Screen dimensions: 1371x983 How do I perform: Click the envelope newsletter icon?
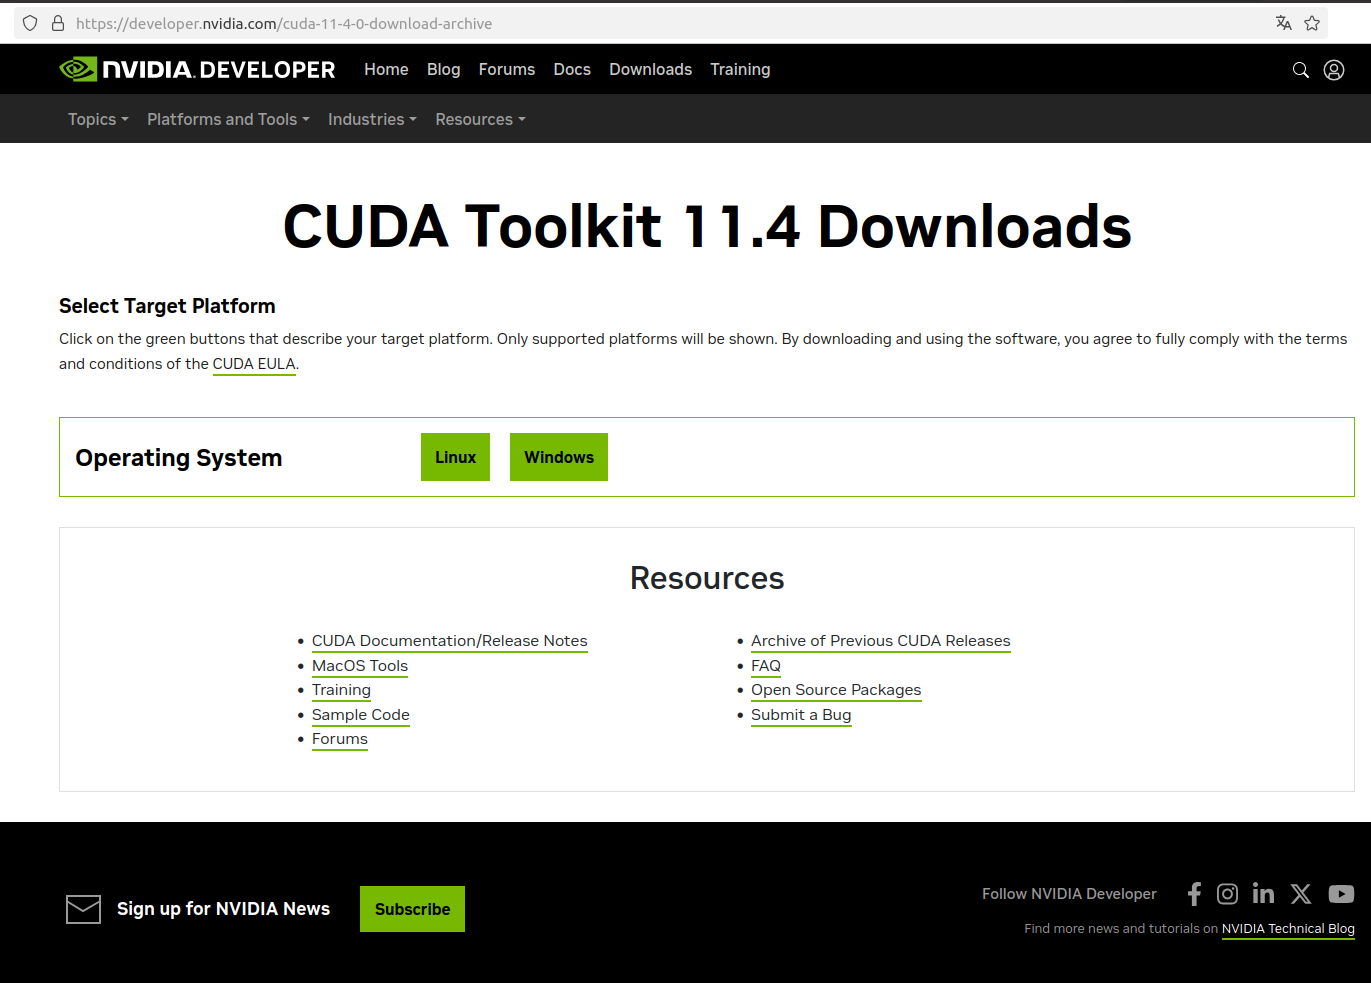(x=83, y=909)
